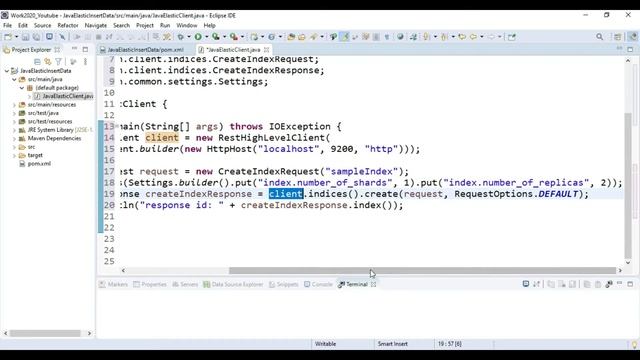
Task: Open the Refactor menu
Action: (68, 25)
